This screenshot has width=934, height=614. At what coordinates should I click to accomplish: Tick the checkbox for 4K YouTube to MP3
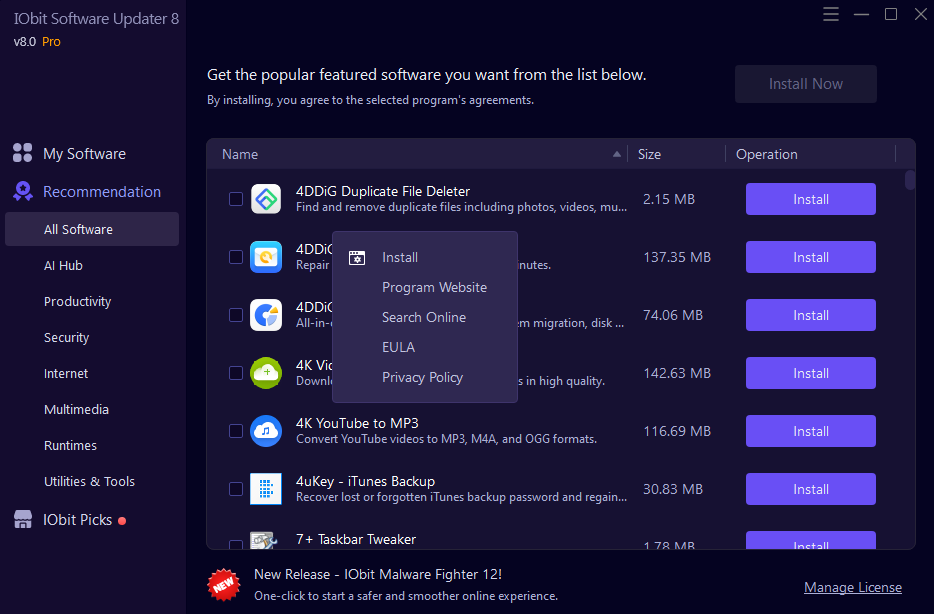pos(236,431)
